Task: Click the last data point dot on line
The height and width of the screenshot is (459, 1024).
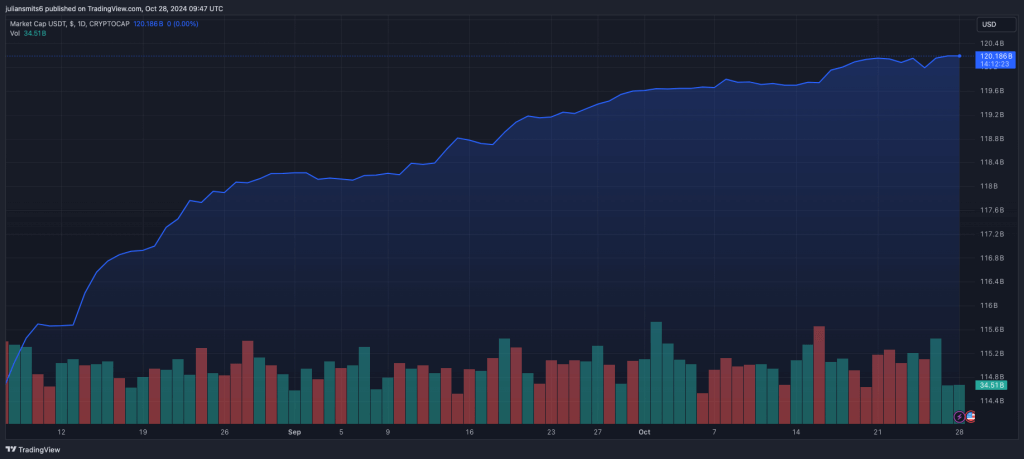Action: point(959,56)
